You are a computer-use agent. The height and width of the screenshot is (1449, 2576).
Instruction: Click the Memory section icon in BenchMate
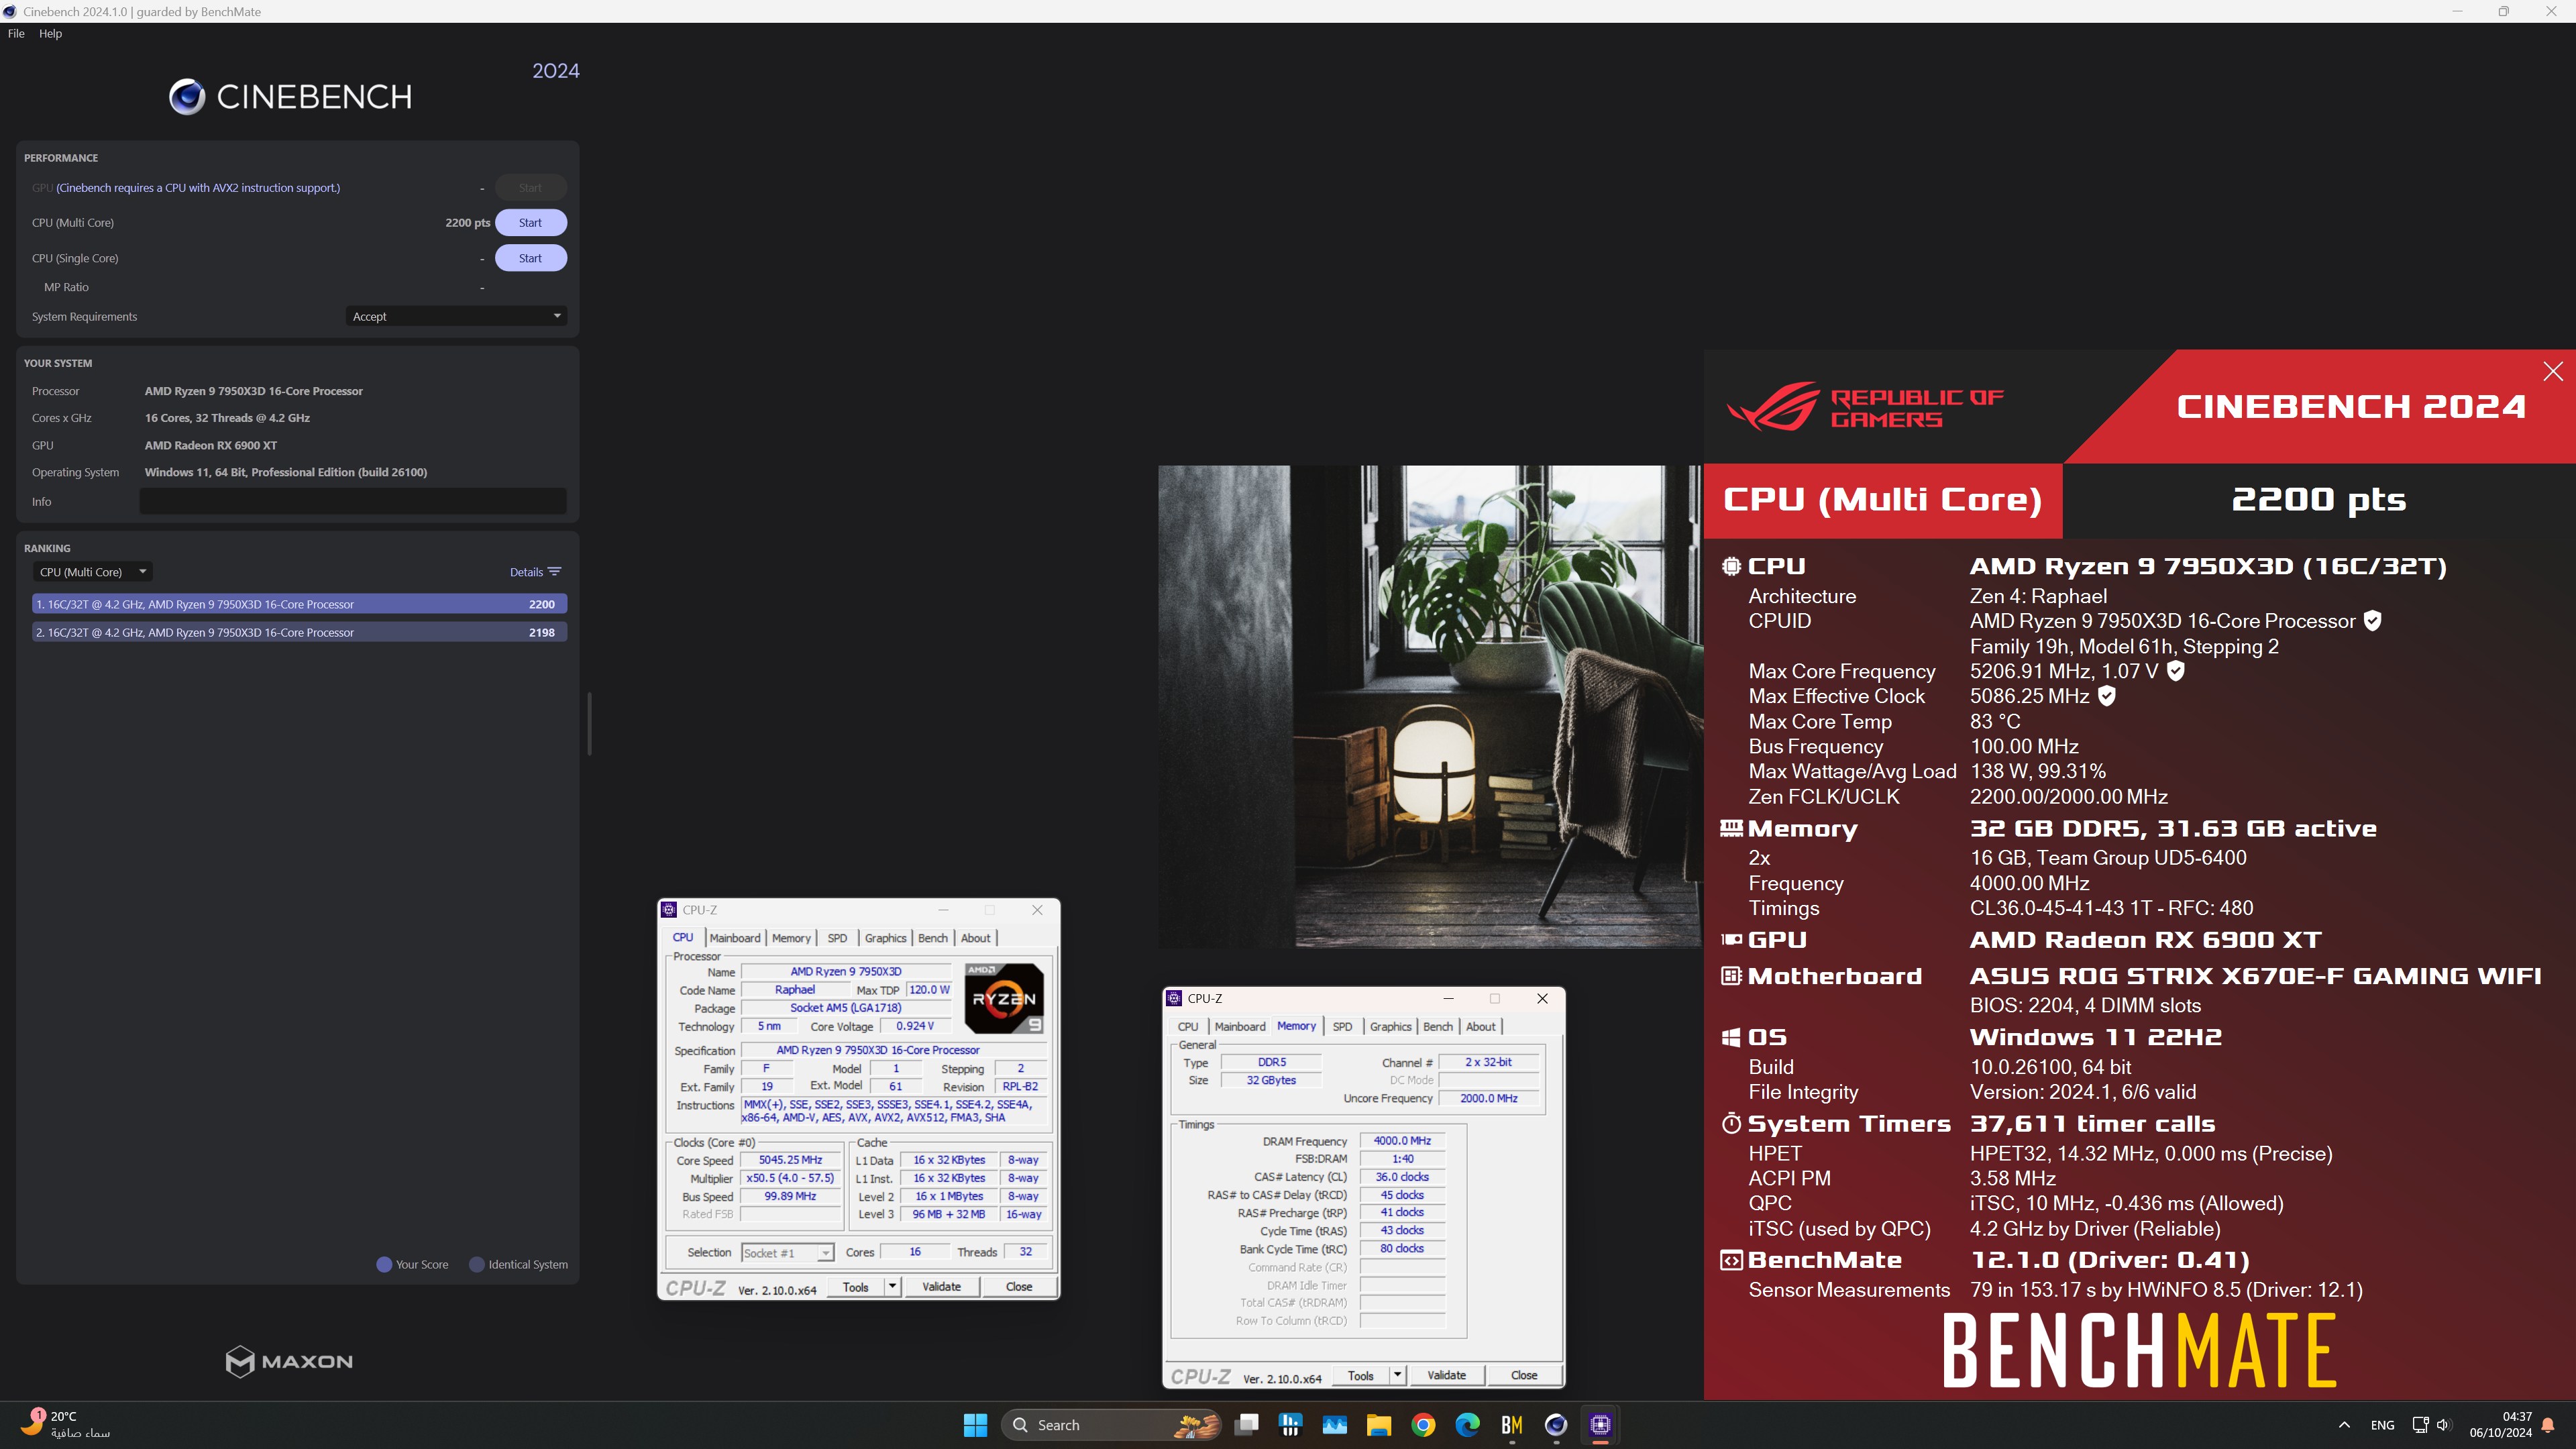coord(1731,828)
